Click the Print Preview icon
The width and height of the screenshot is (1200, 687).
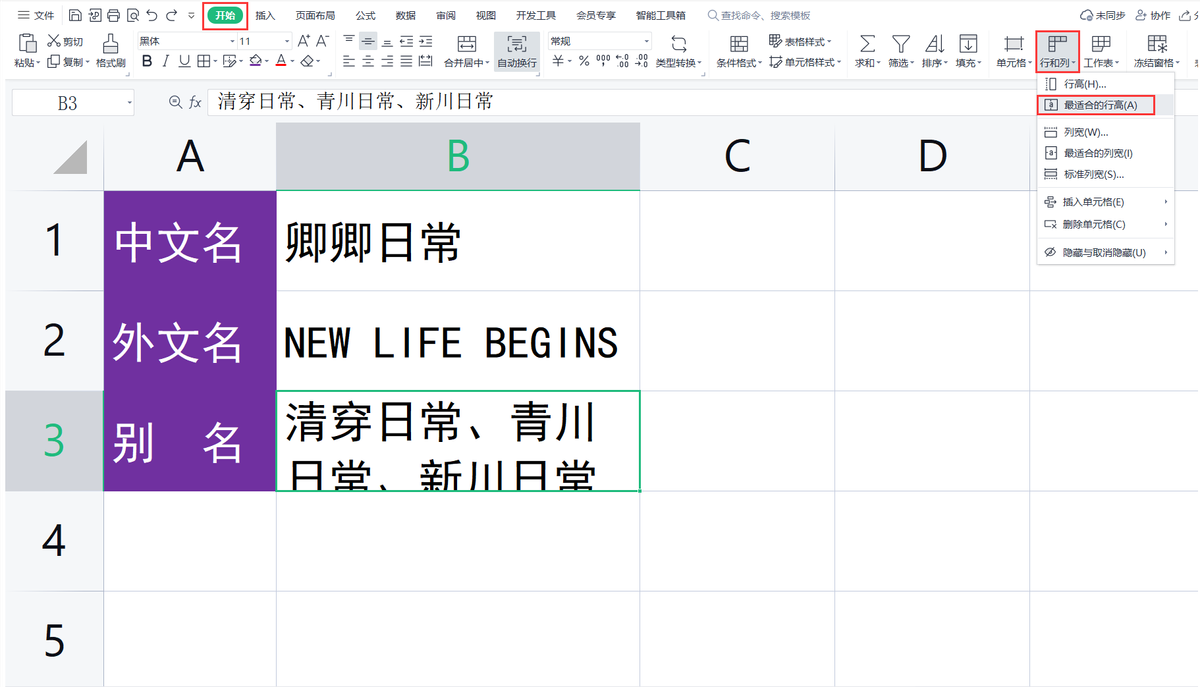[132, 16]
